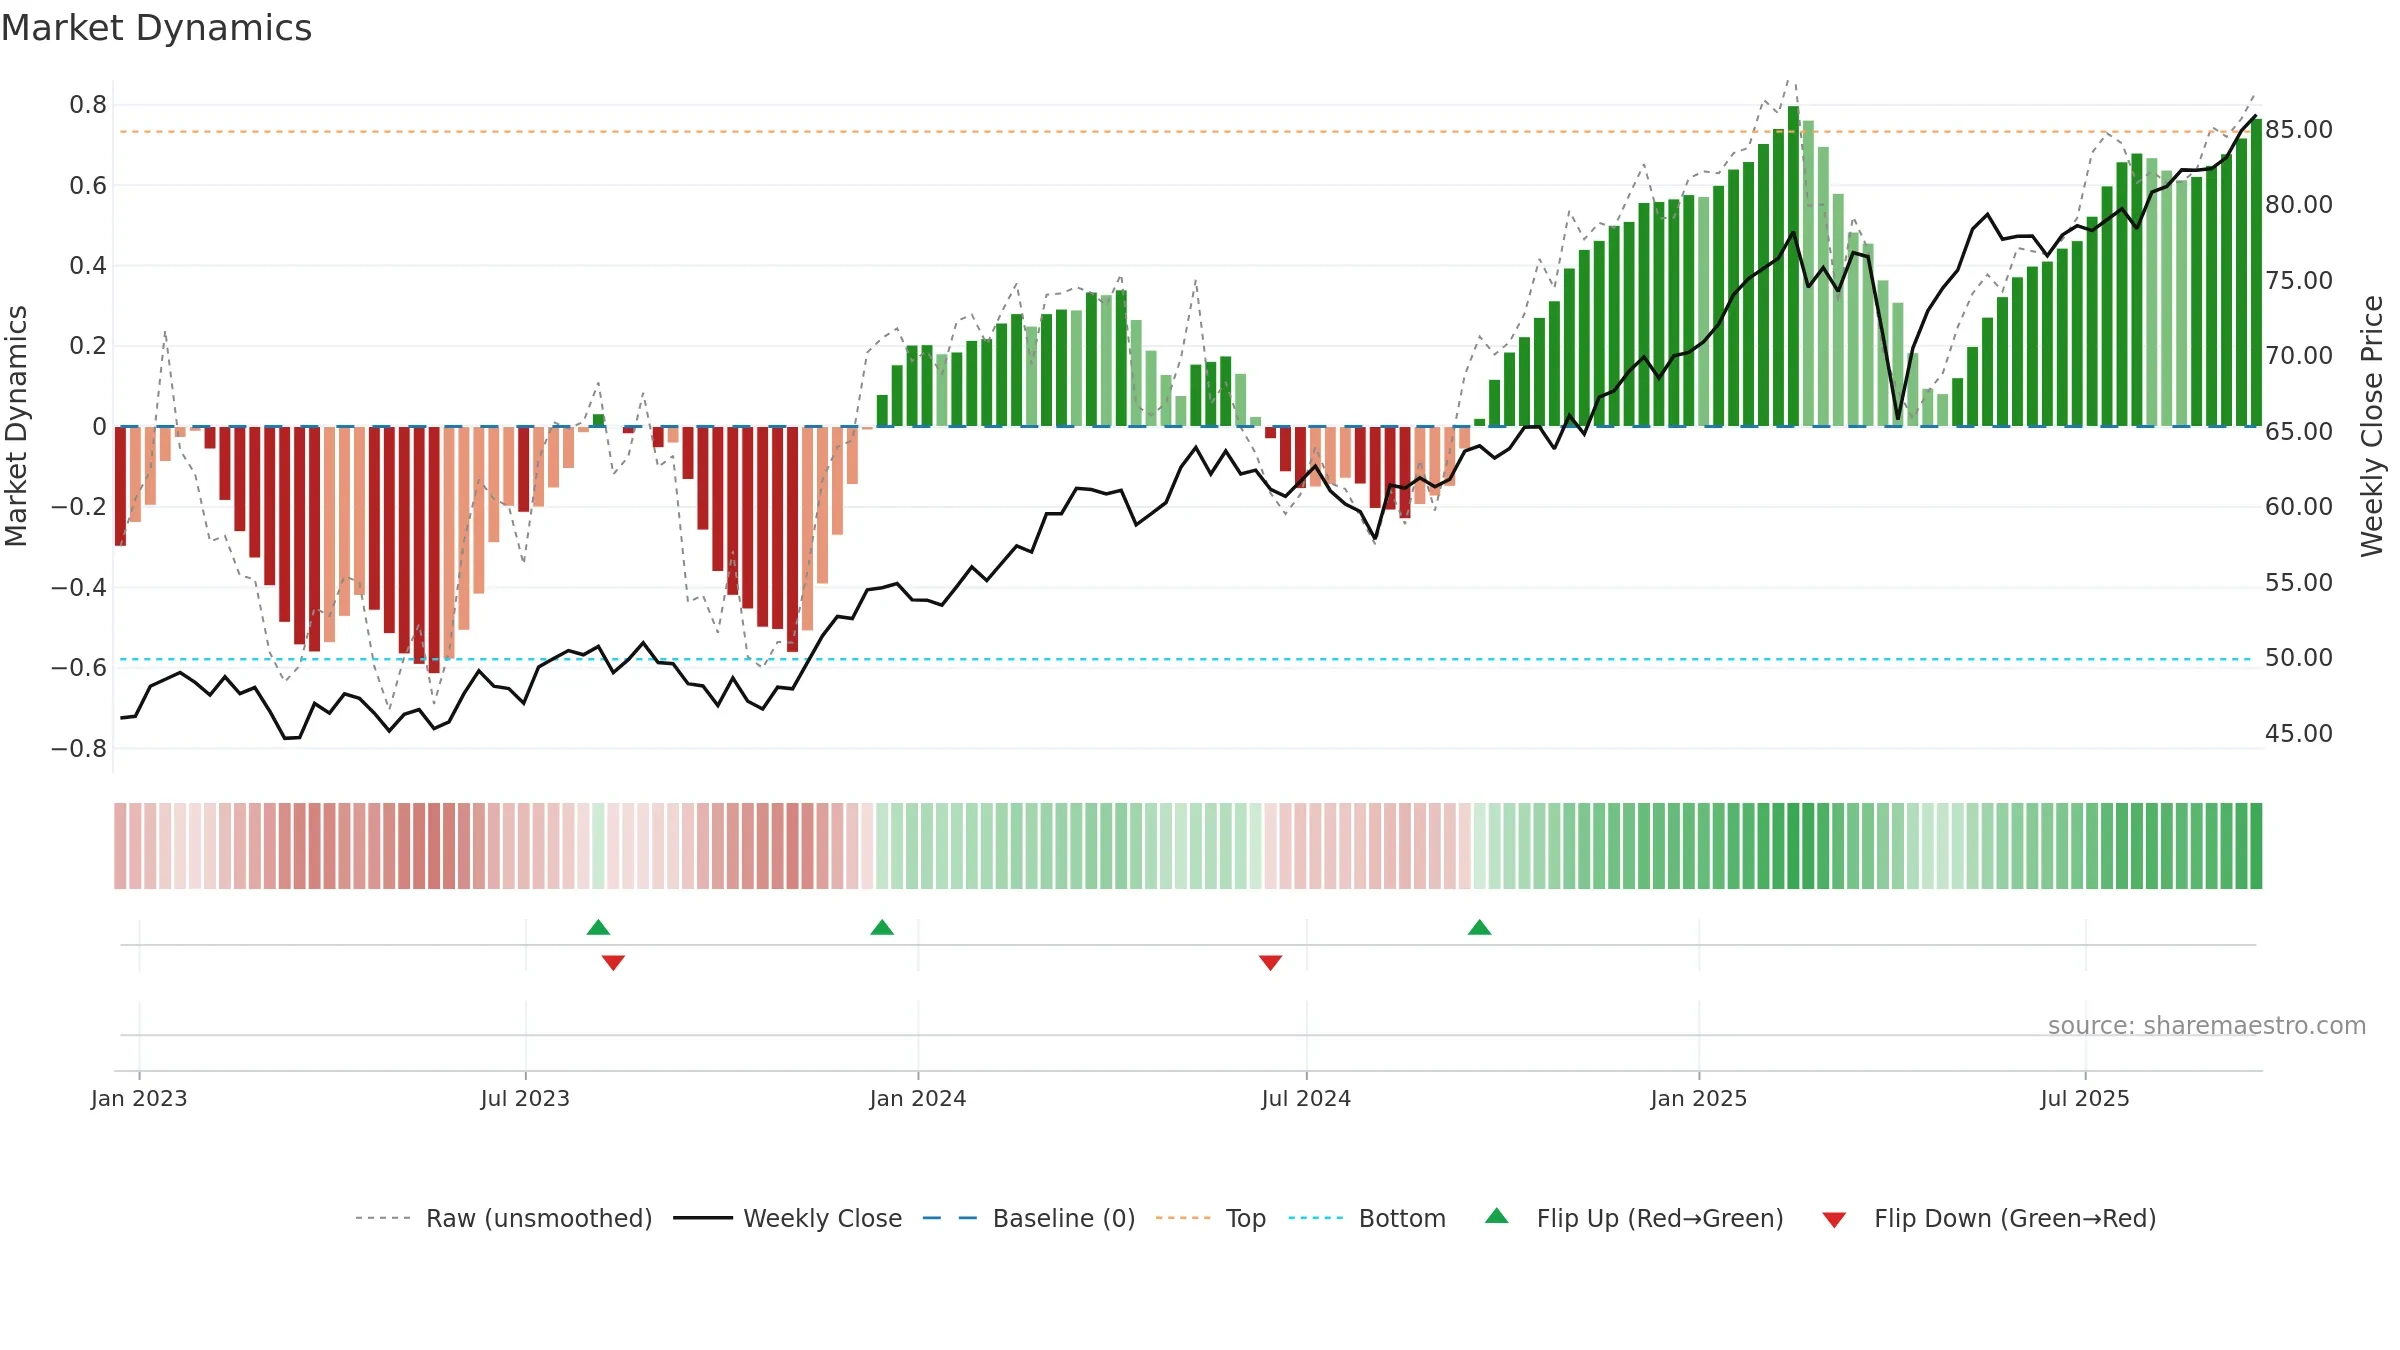Click the blue dashed Baseline line sample in legend

coord(950,1218)
